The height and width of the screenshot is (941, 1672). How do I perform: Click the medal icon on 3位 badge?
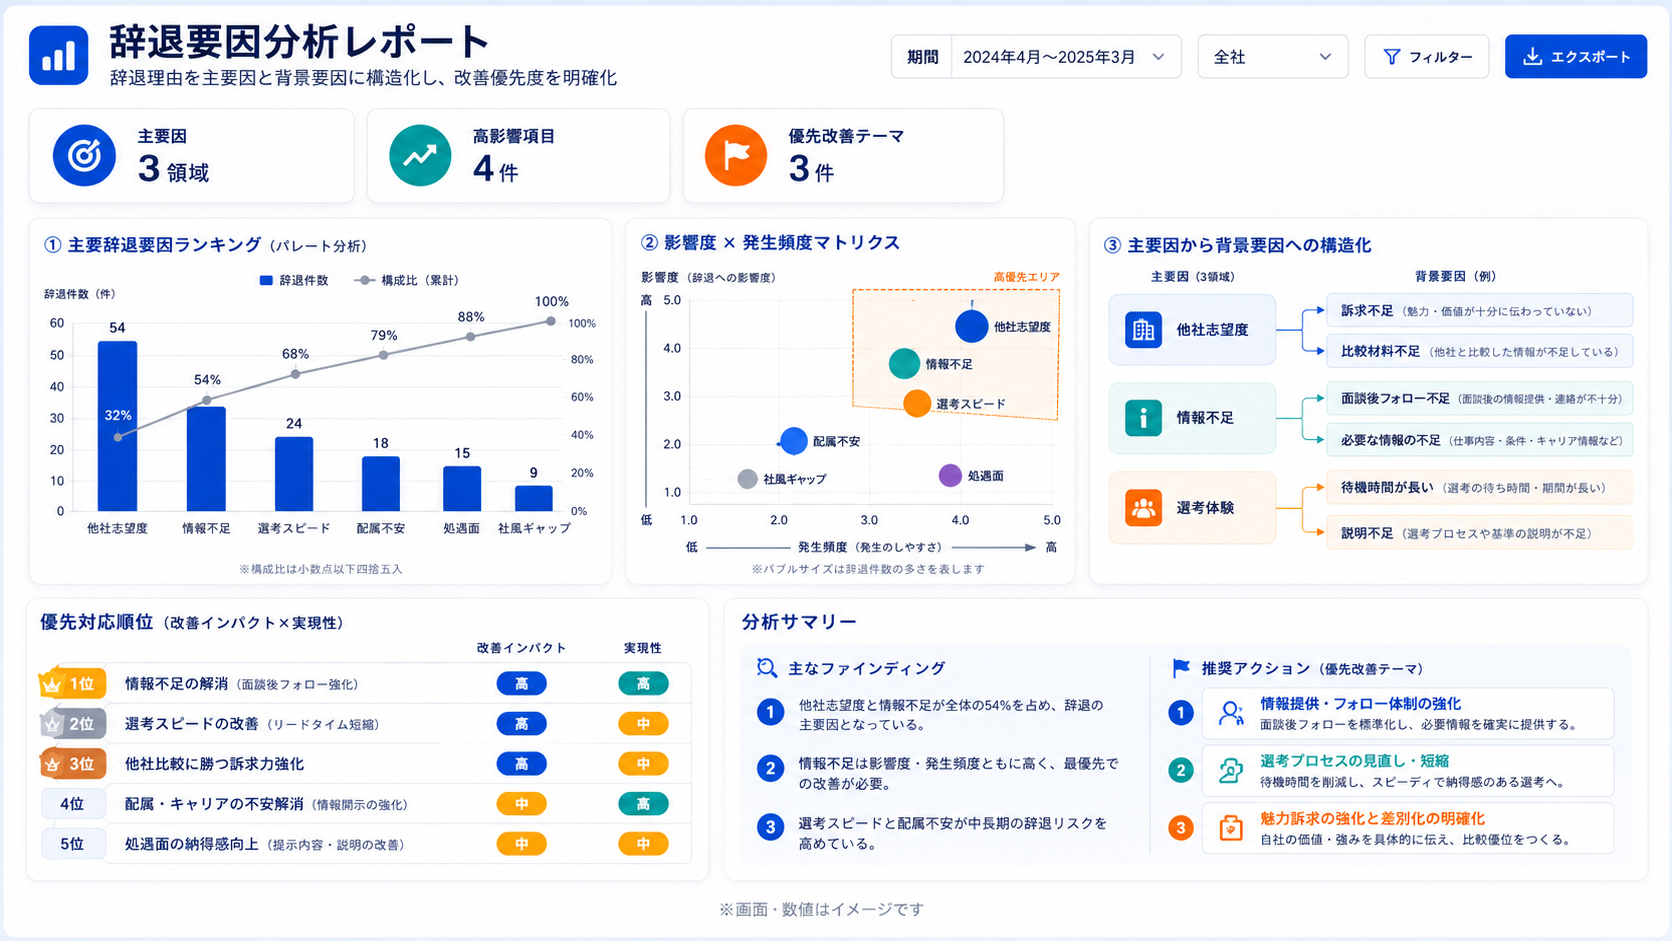point(52,764)
